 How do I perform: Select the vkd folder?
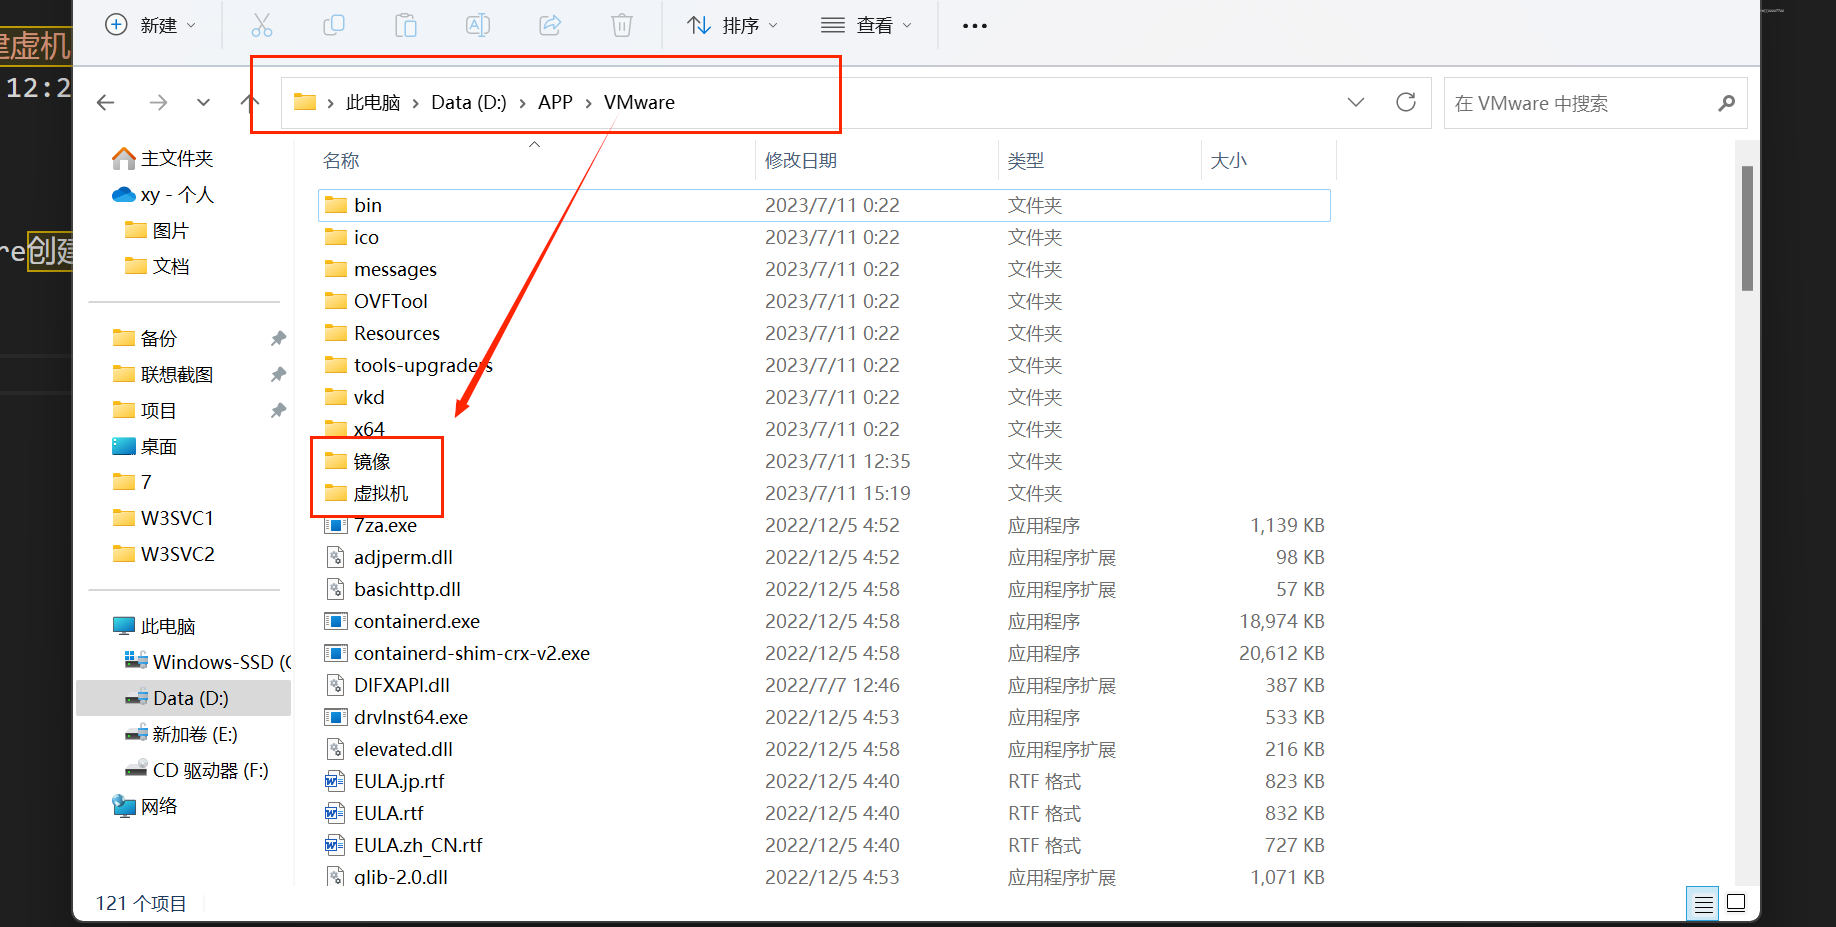[x=355, y=397]
